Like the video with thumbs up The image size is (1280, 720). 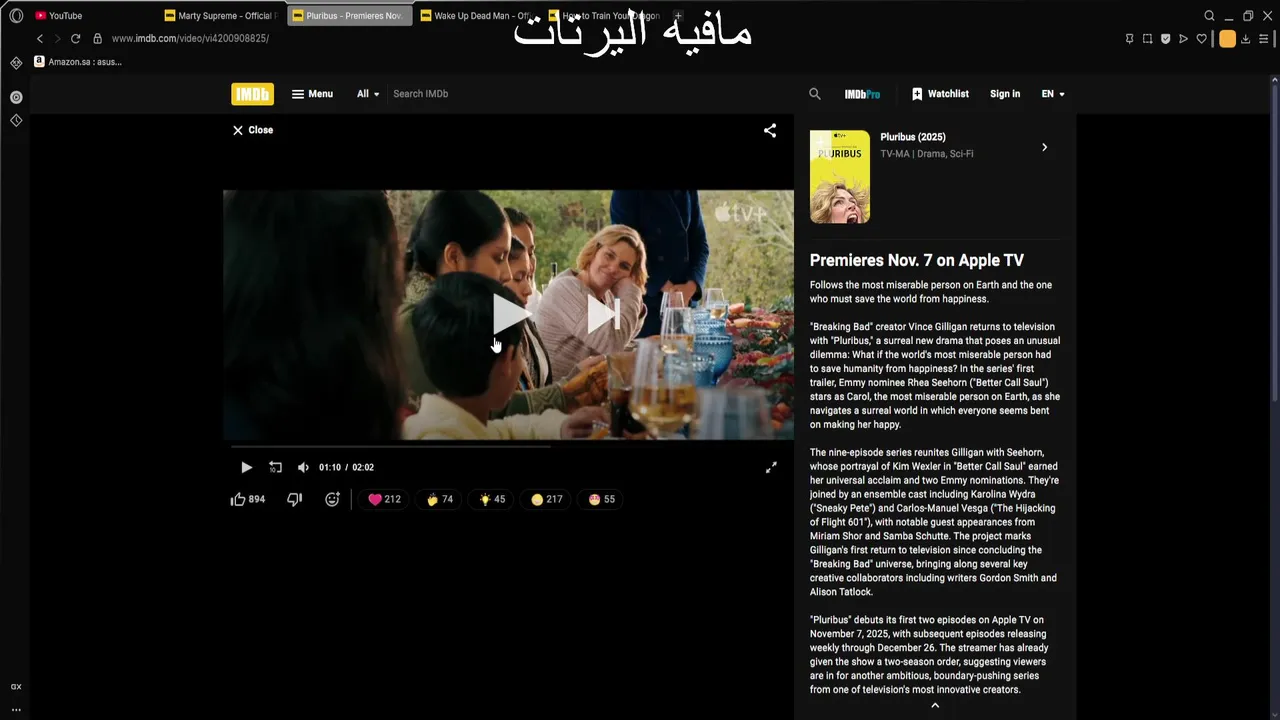click(x=247, y=499)
